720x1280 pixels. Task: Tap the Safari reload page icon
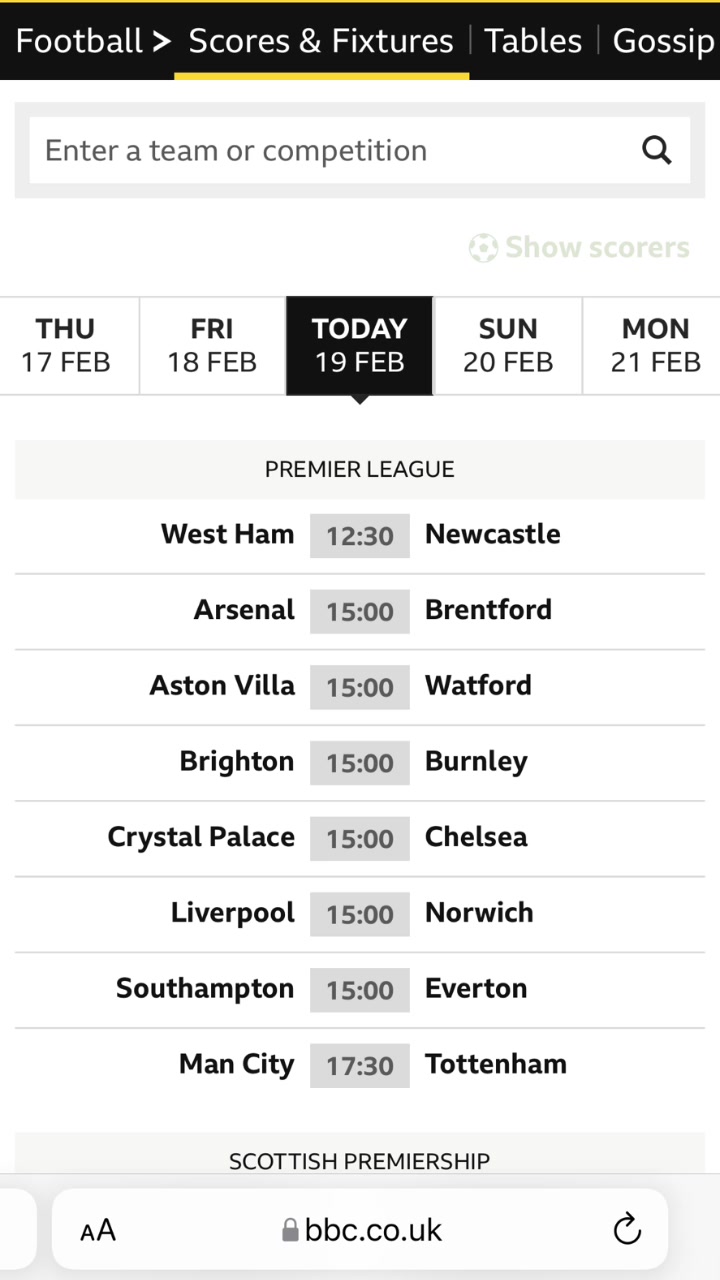coord(627,1229)
